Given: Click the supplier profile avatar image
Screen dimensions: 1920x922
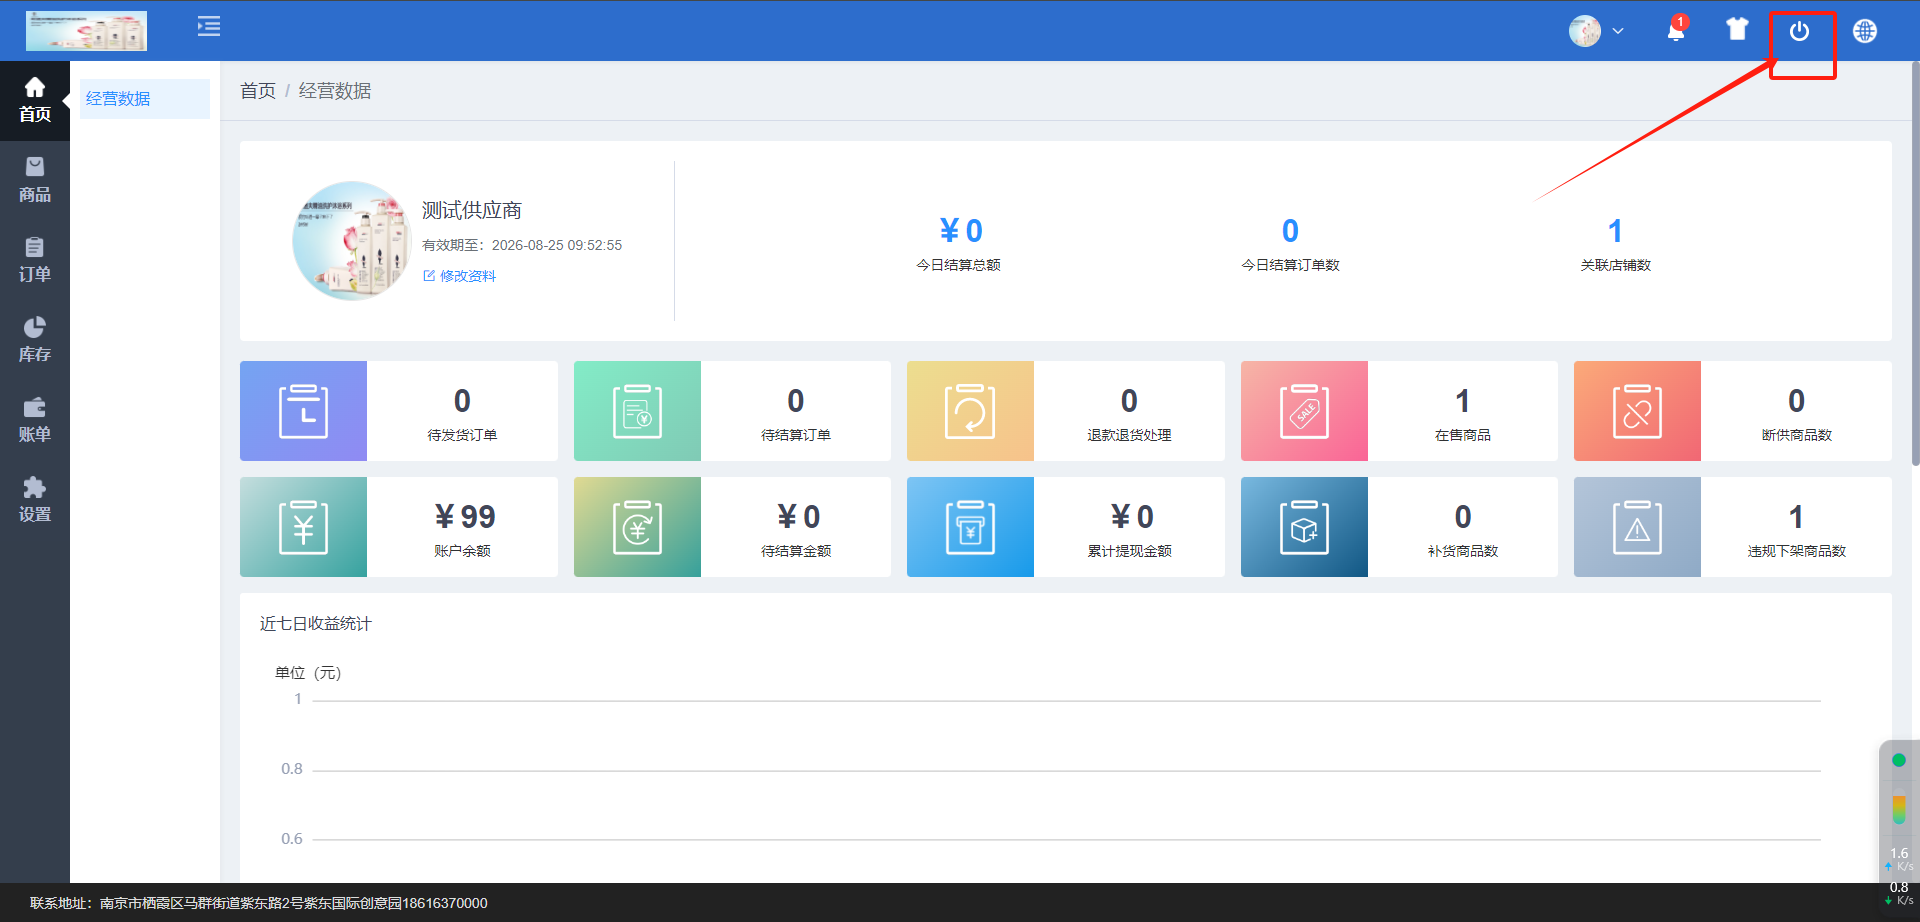Looking at the screenshot, I should (351, 241).
